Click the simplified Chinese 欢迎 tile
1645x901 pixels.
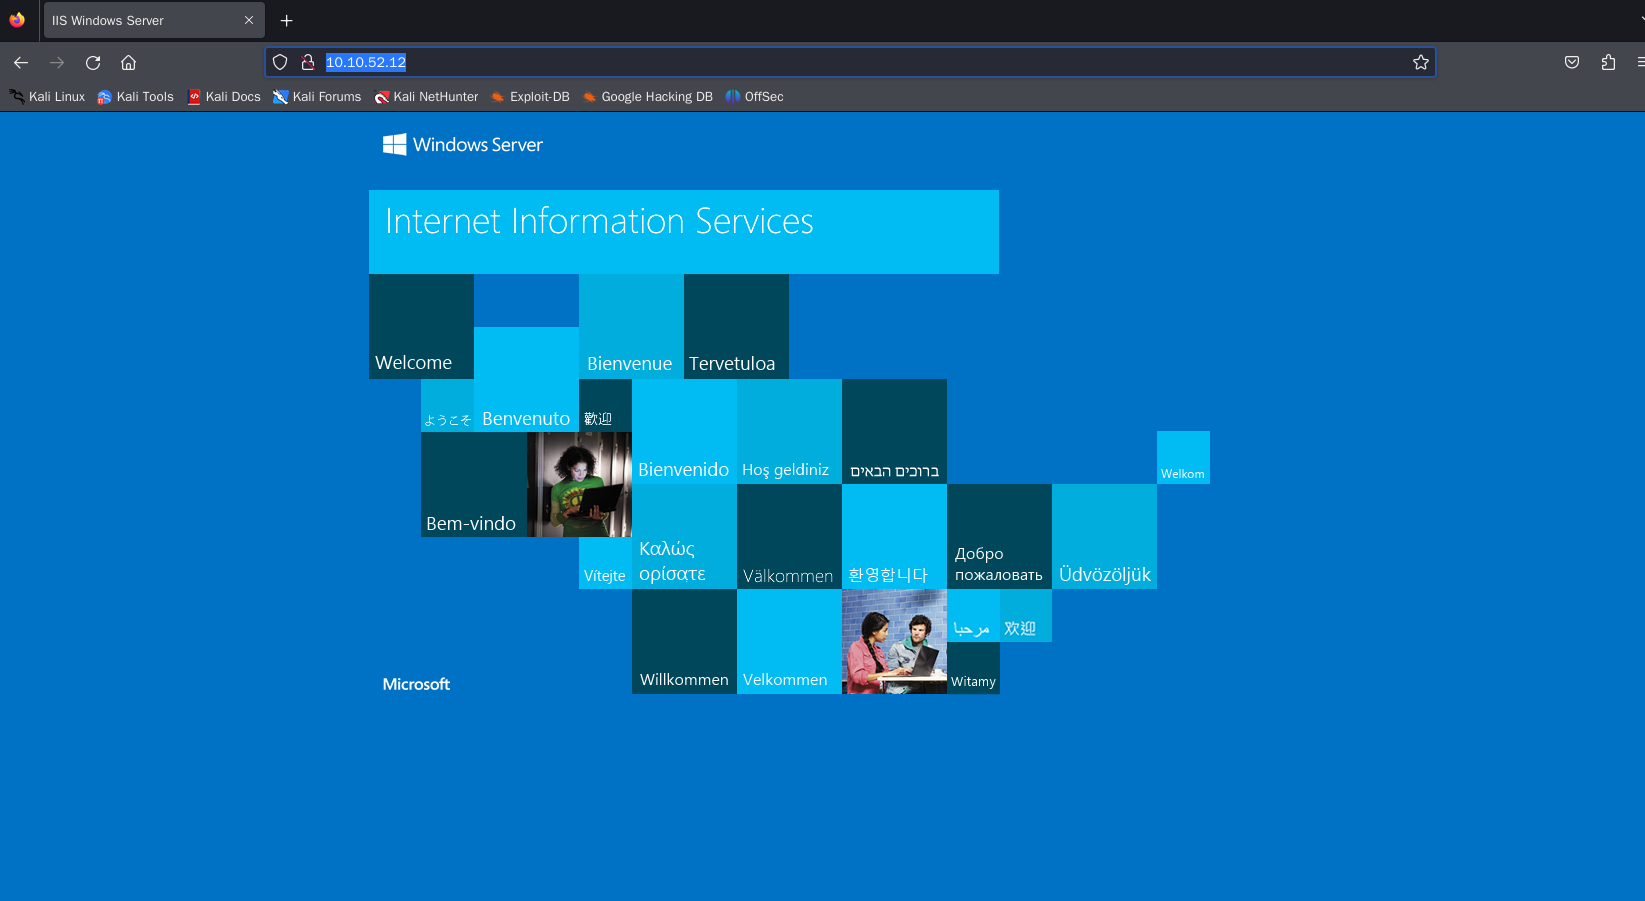pyautogui.click(x=1026, y=616)
